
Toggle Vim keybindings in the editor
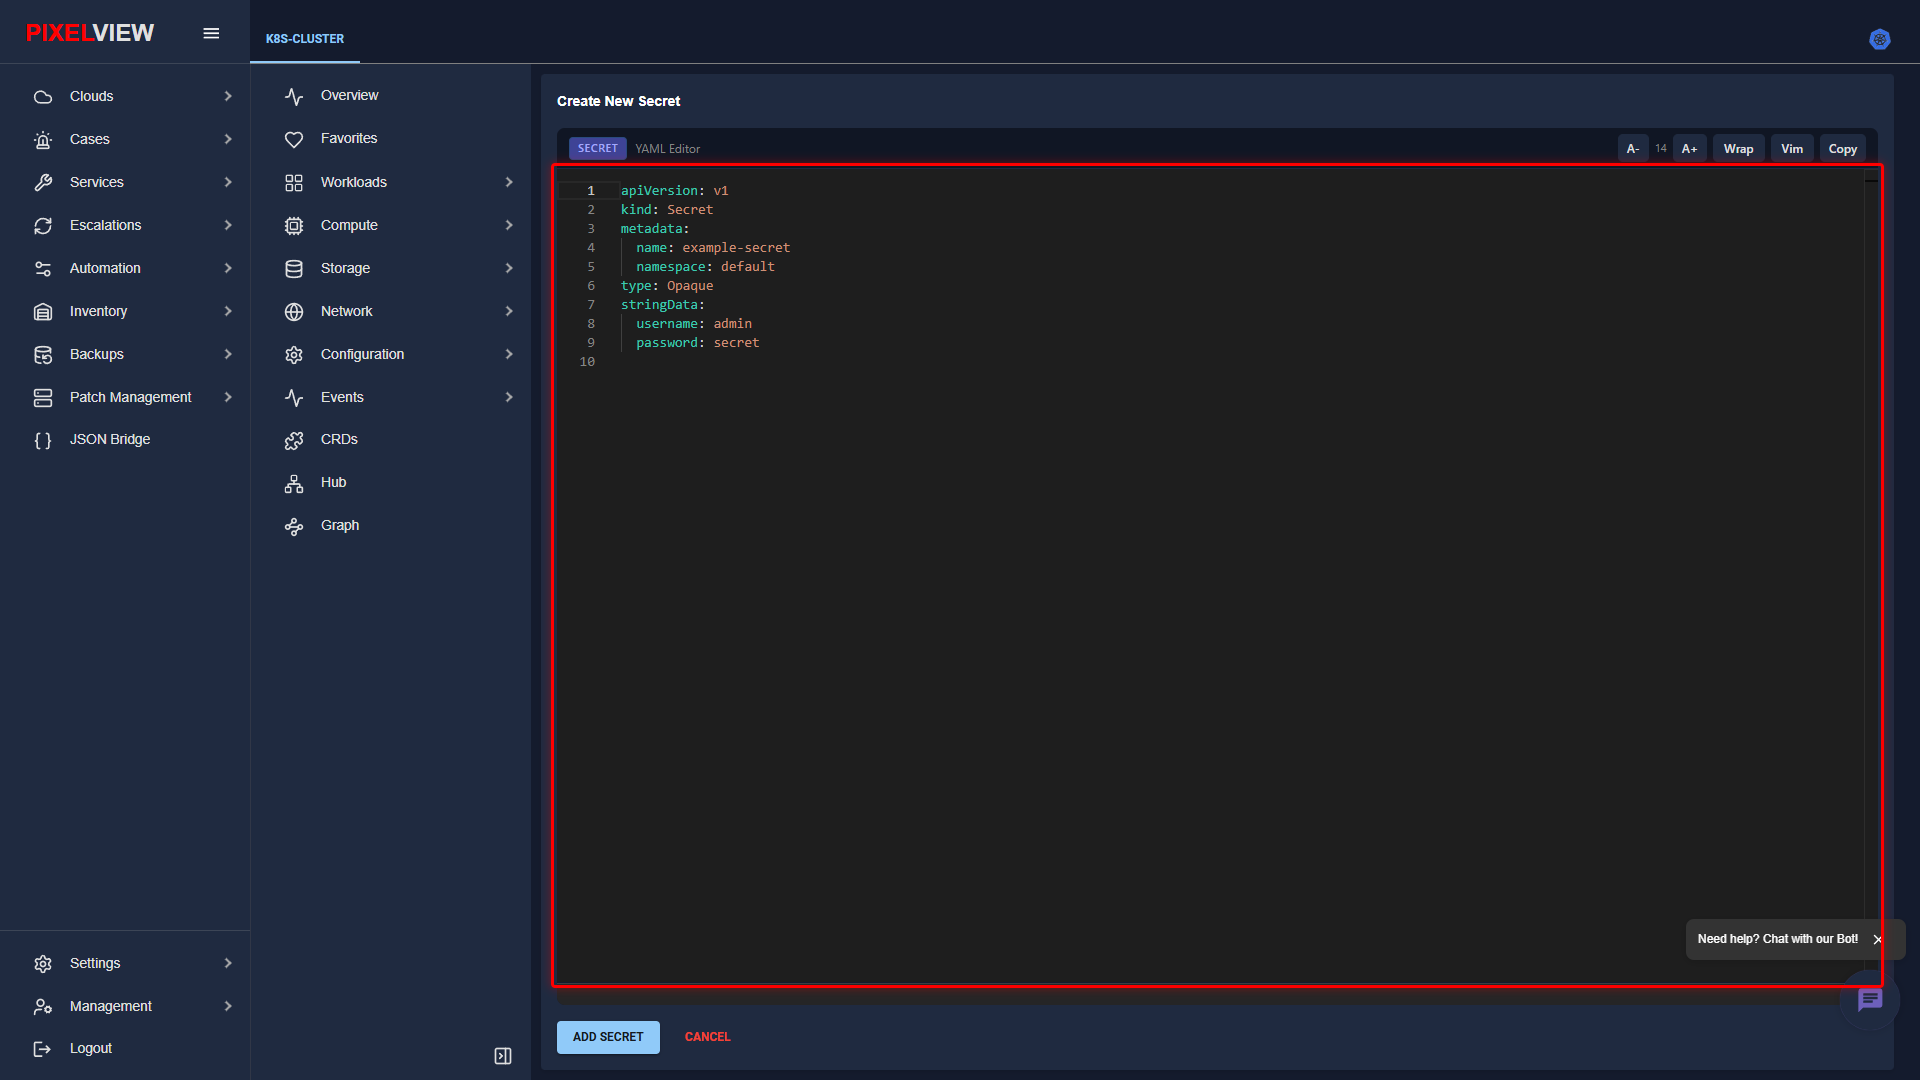(x=1792, y=149)
